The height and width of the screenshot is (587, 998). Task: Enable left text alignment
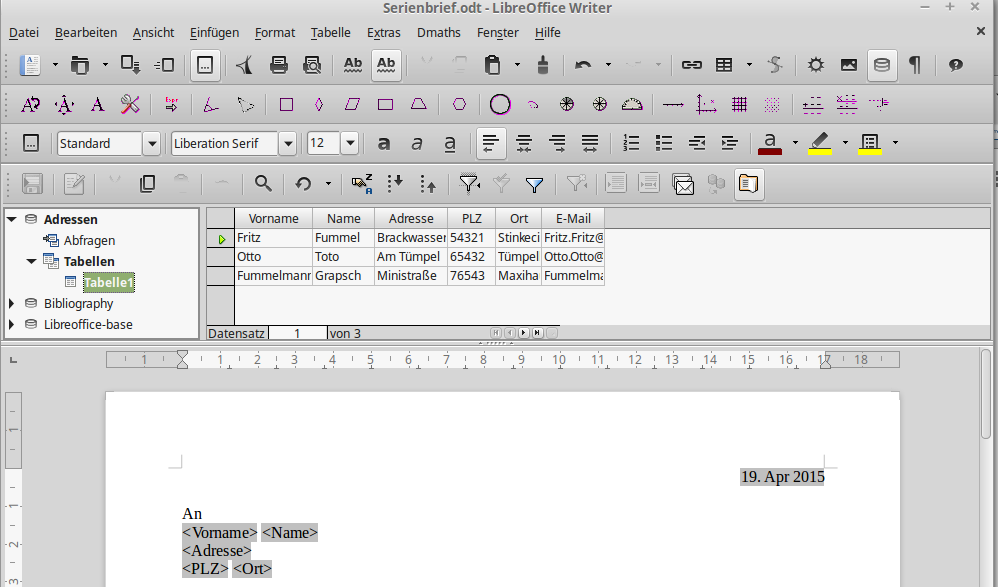pos(489,143)
